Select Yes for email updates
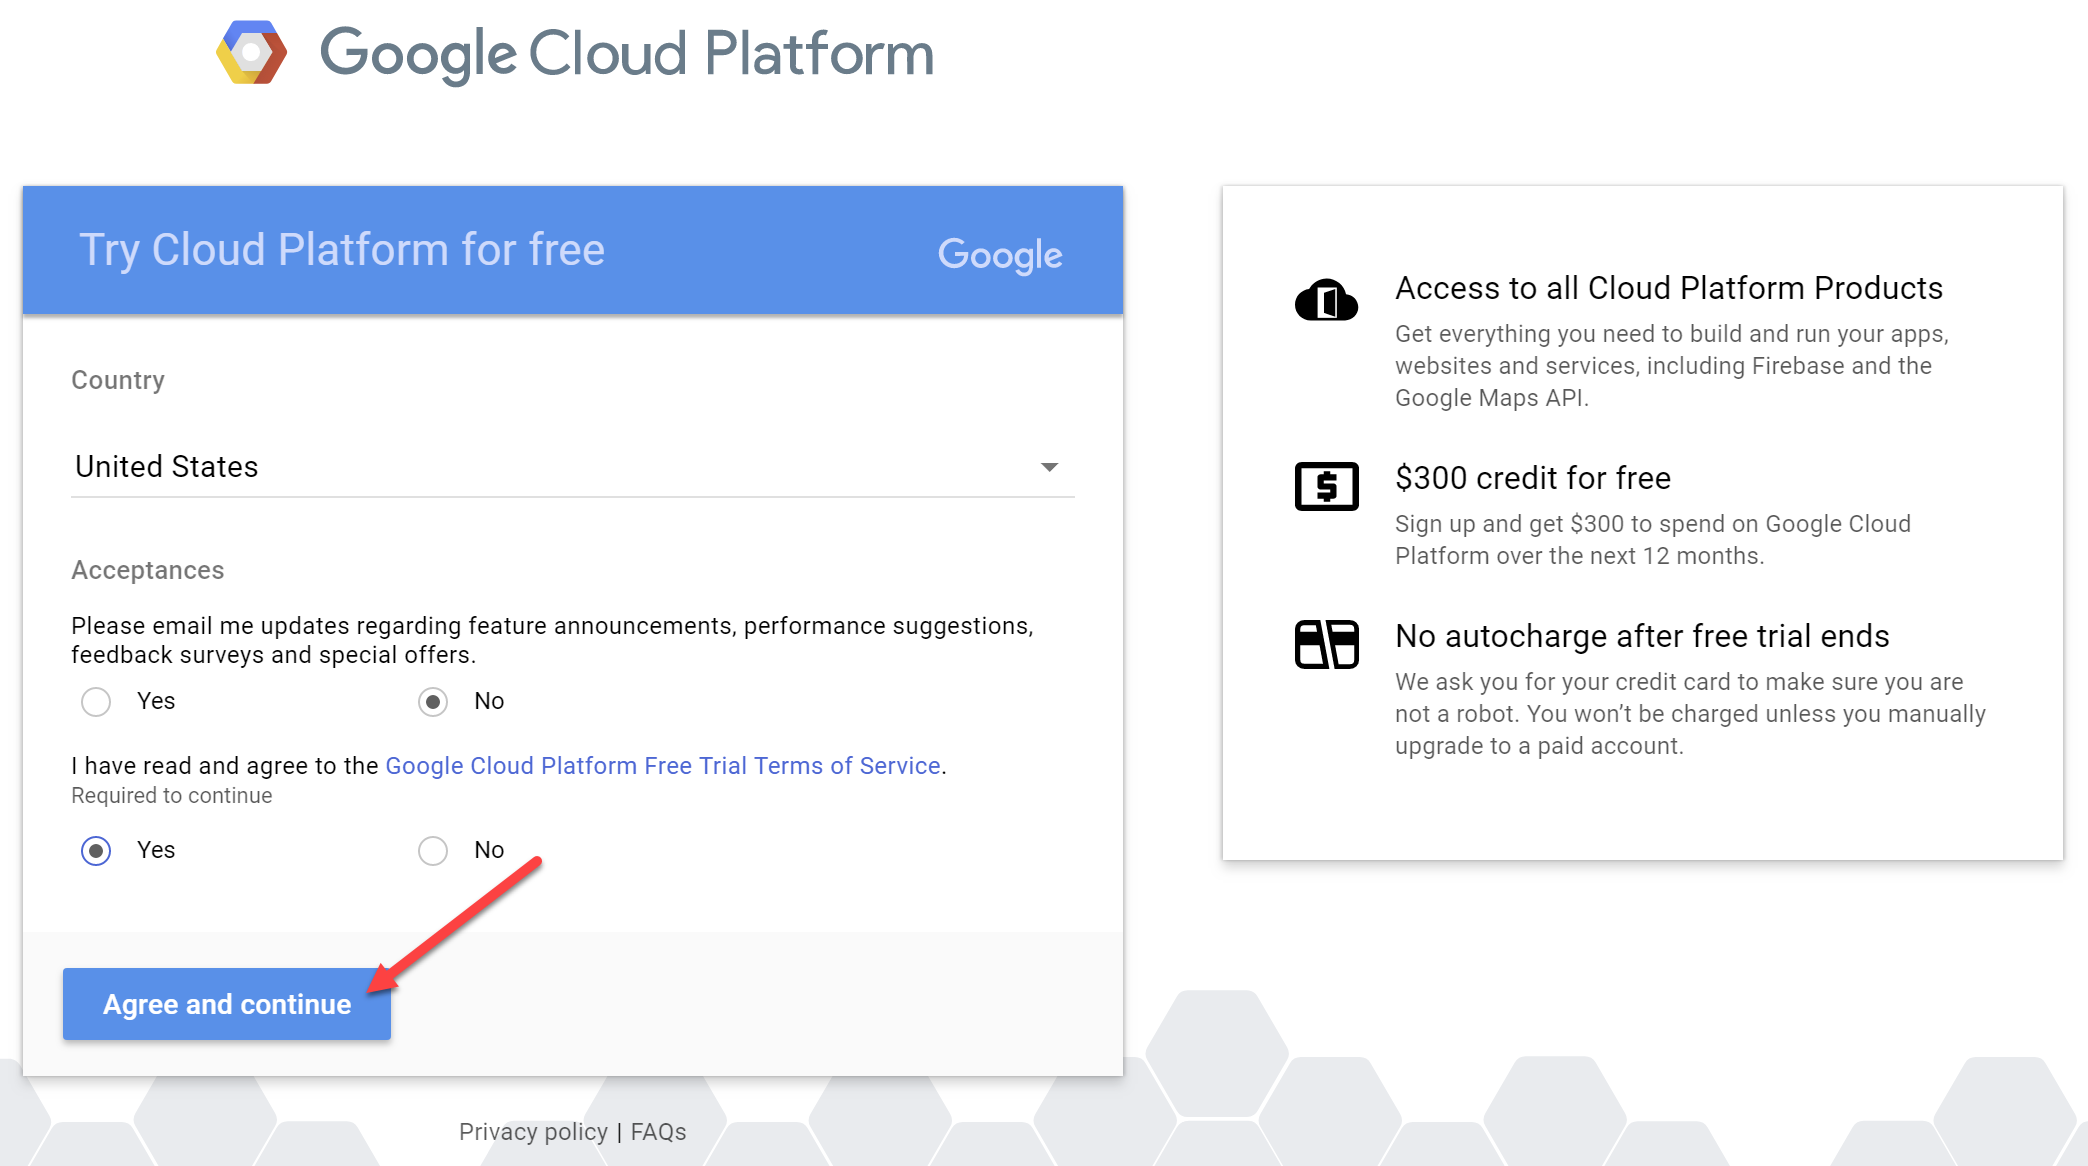The height and width of the screenshot is (1166, 2088). (96, 702)
